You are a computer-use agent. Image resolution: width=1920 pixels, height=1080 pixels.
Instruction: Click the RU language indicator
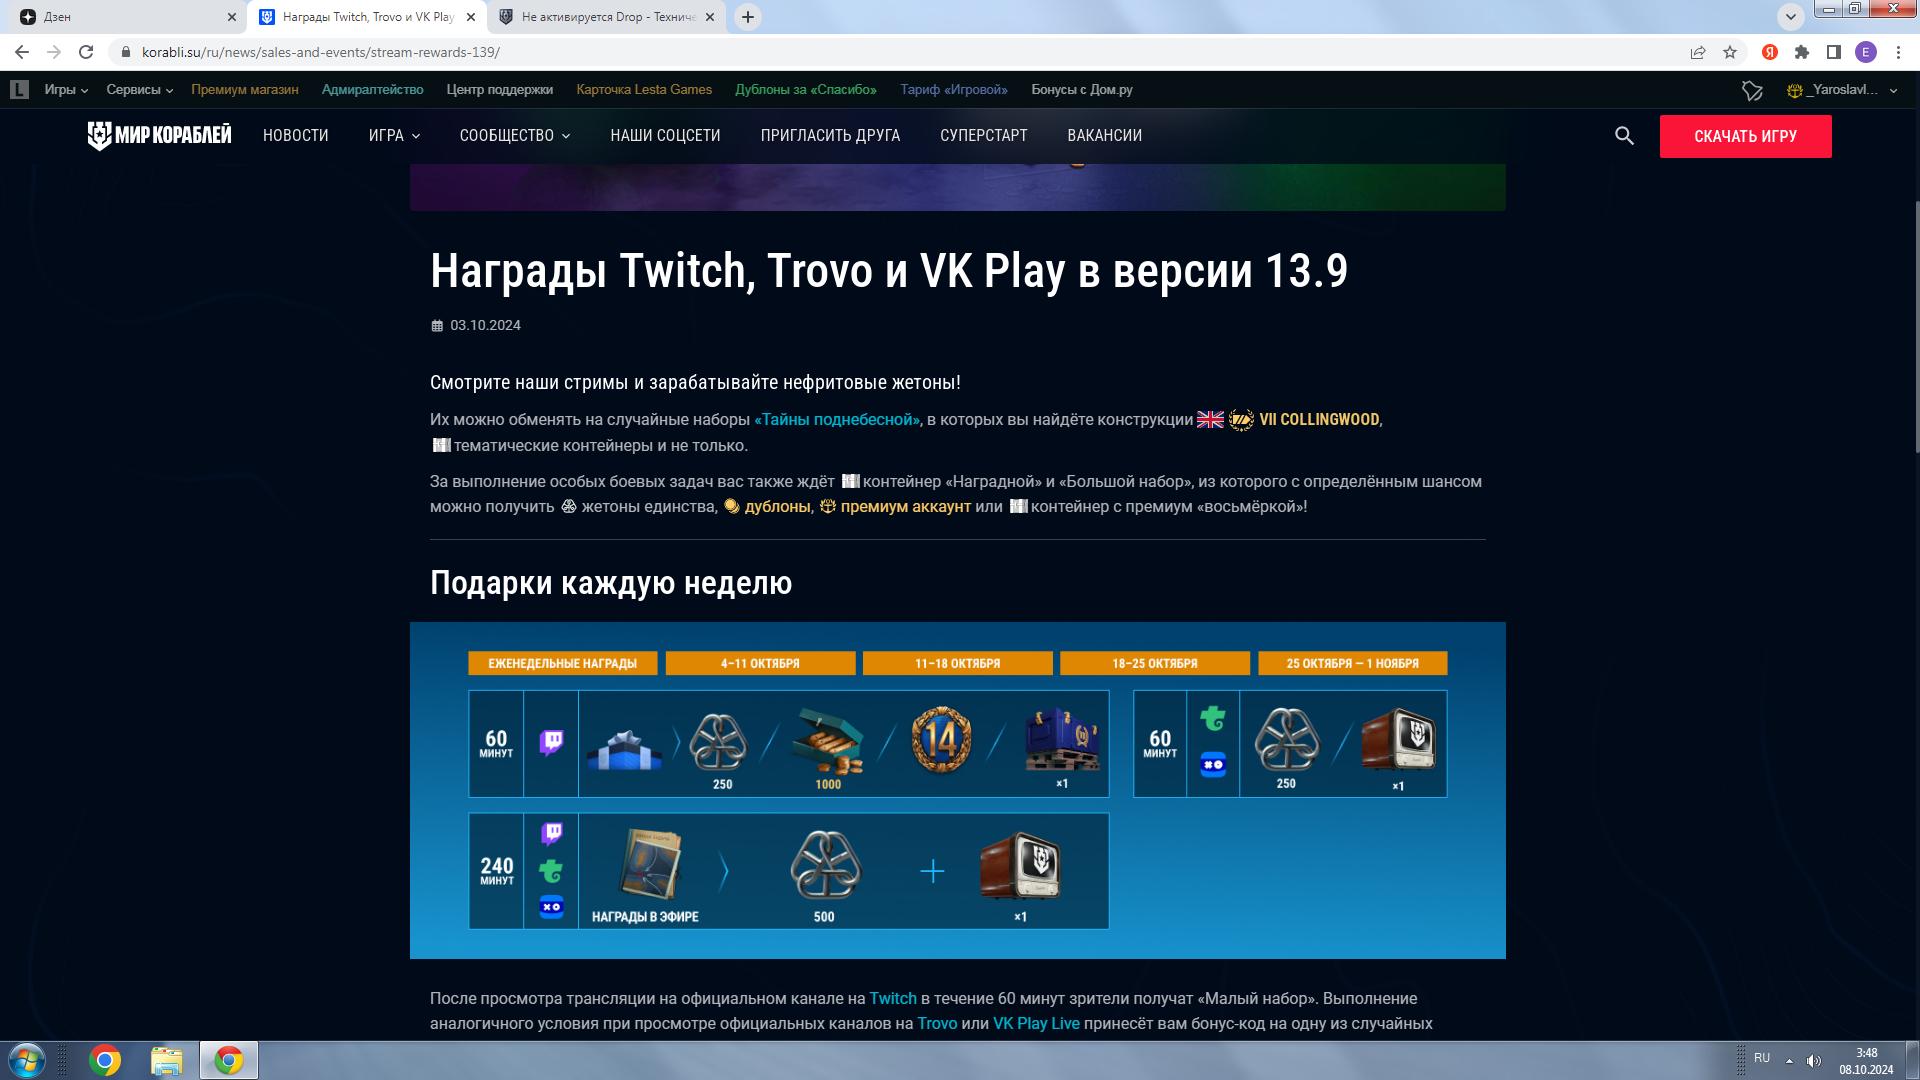[1762, 1058]
